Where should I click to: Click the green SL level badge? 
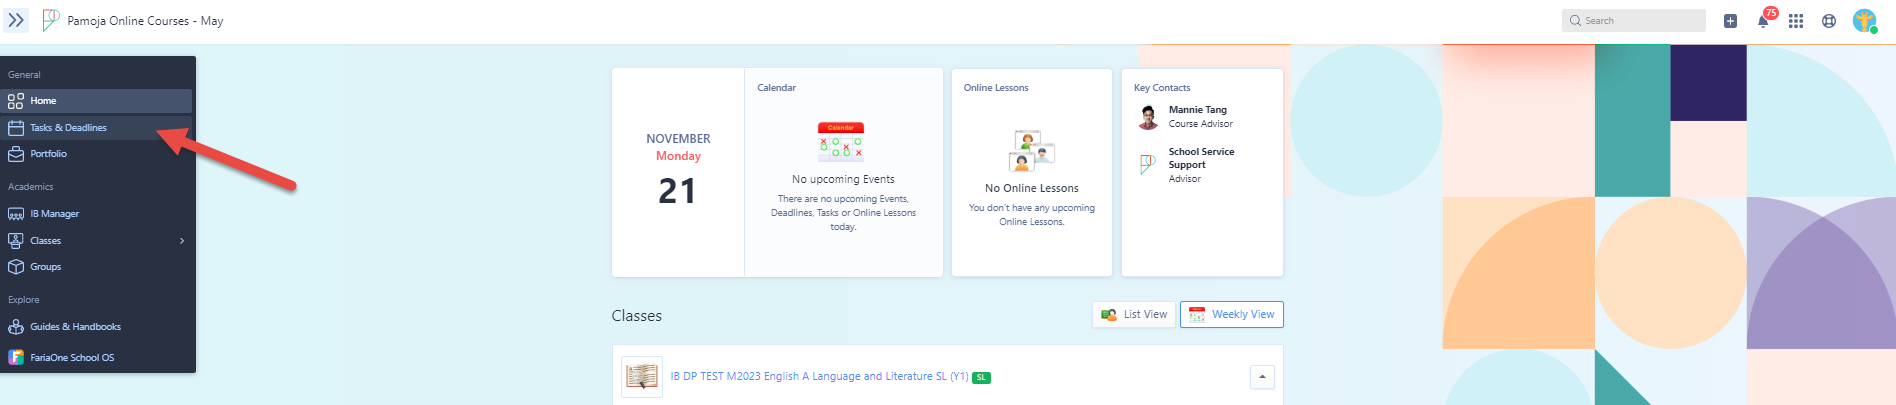981,378
